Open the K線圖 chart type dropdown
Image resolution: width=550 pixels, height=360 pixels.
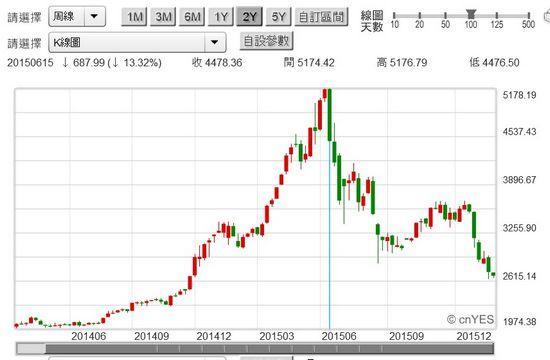tap(137, 42)
